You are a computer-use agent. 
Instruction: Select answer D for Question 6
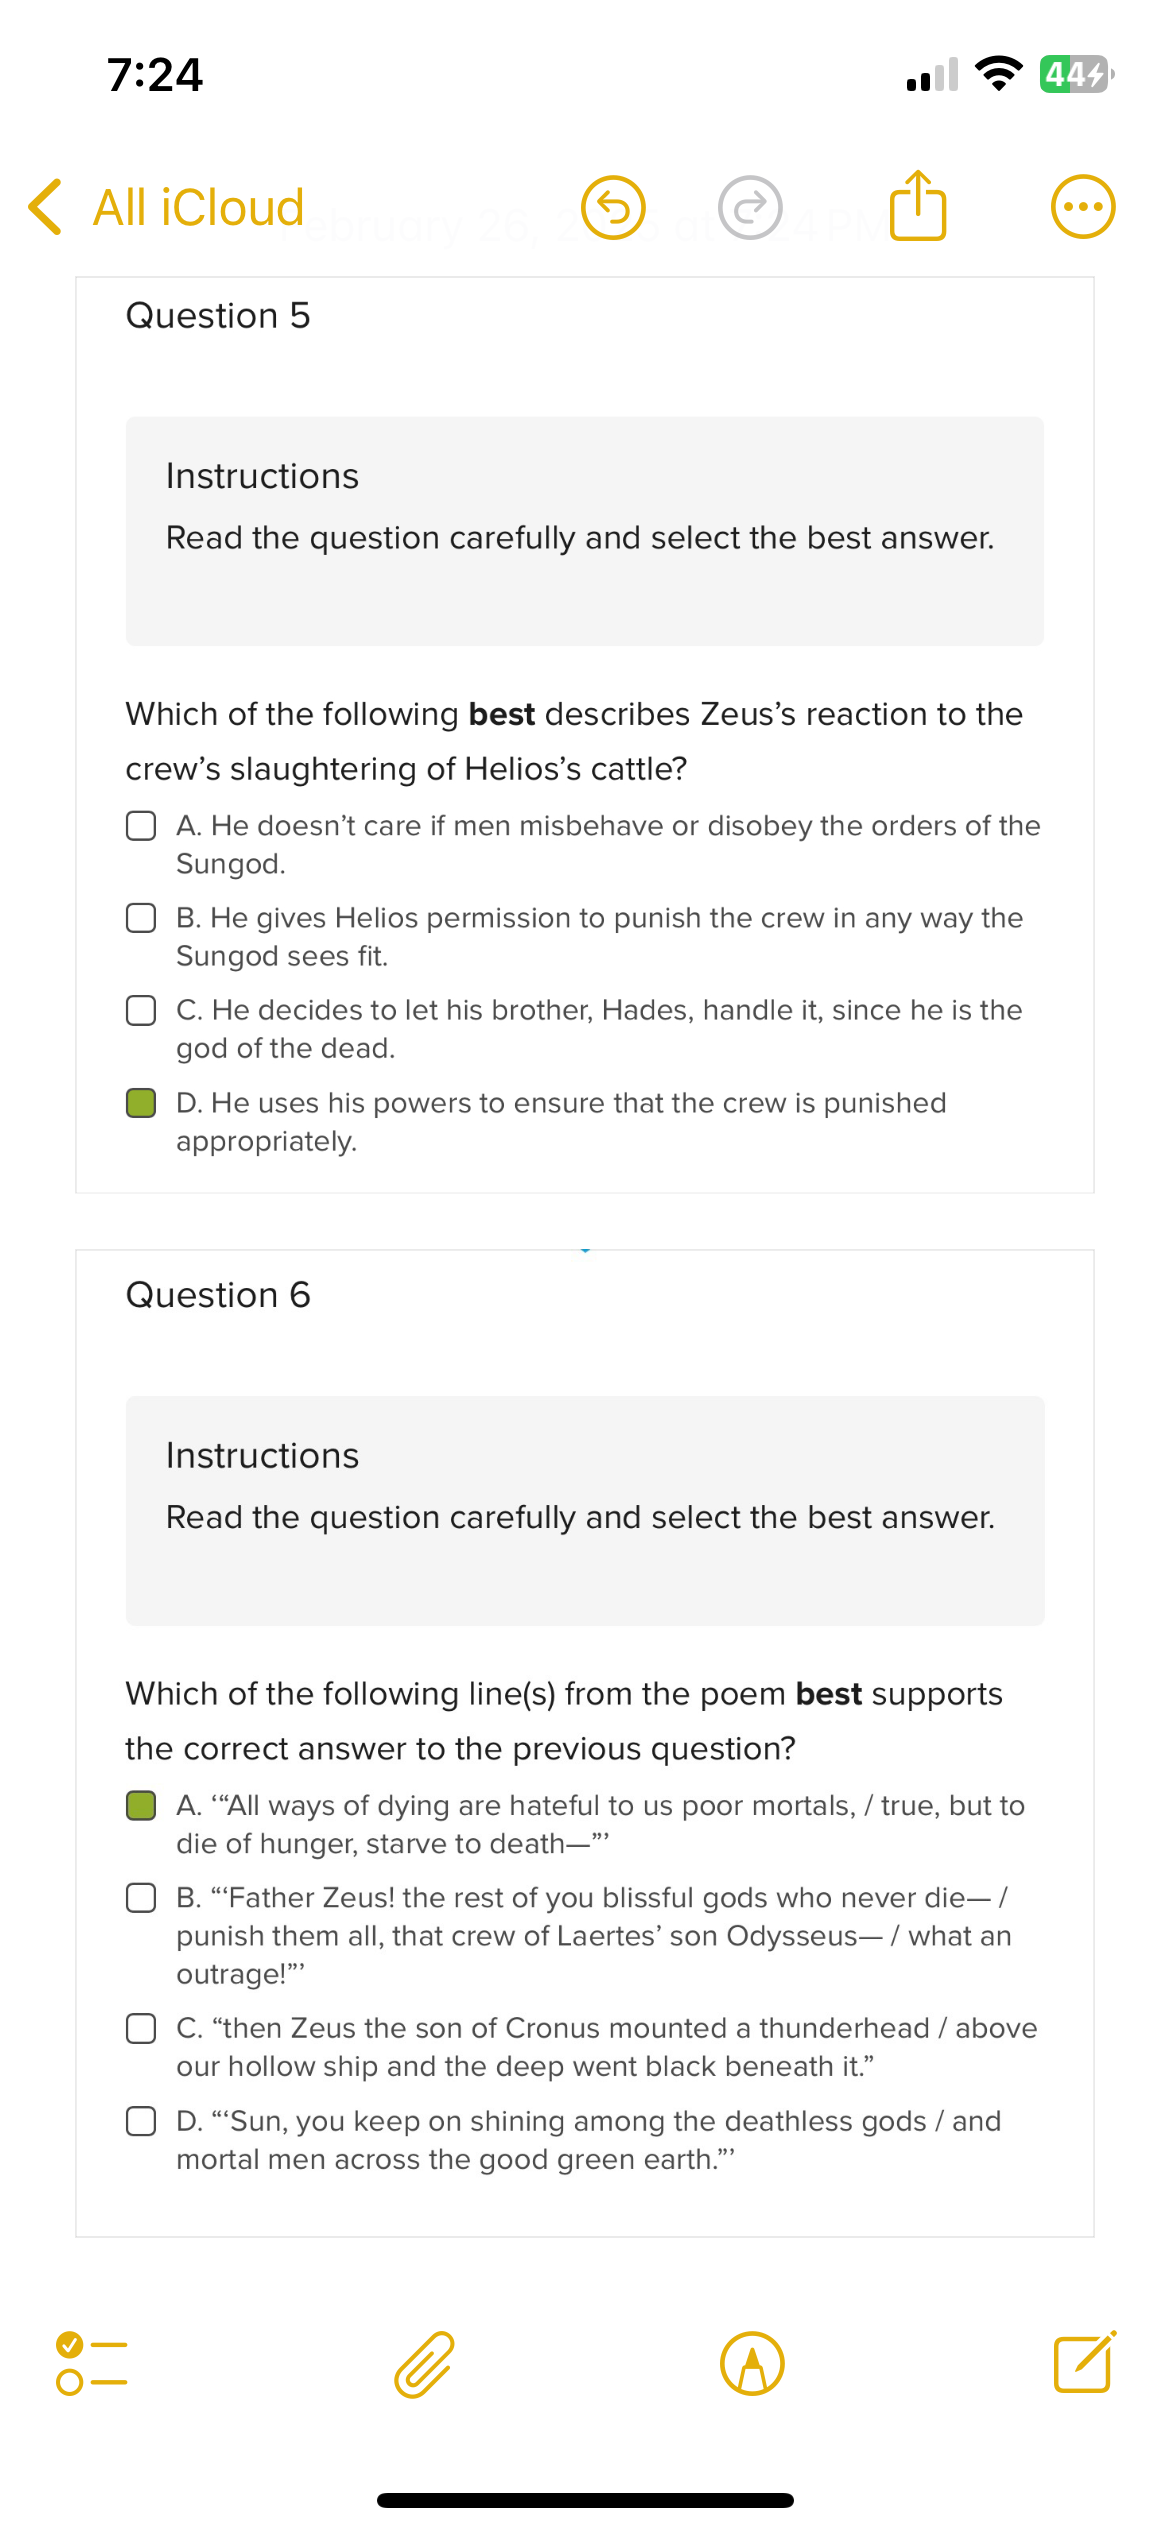click(140, 2122)
